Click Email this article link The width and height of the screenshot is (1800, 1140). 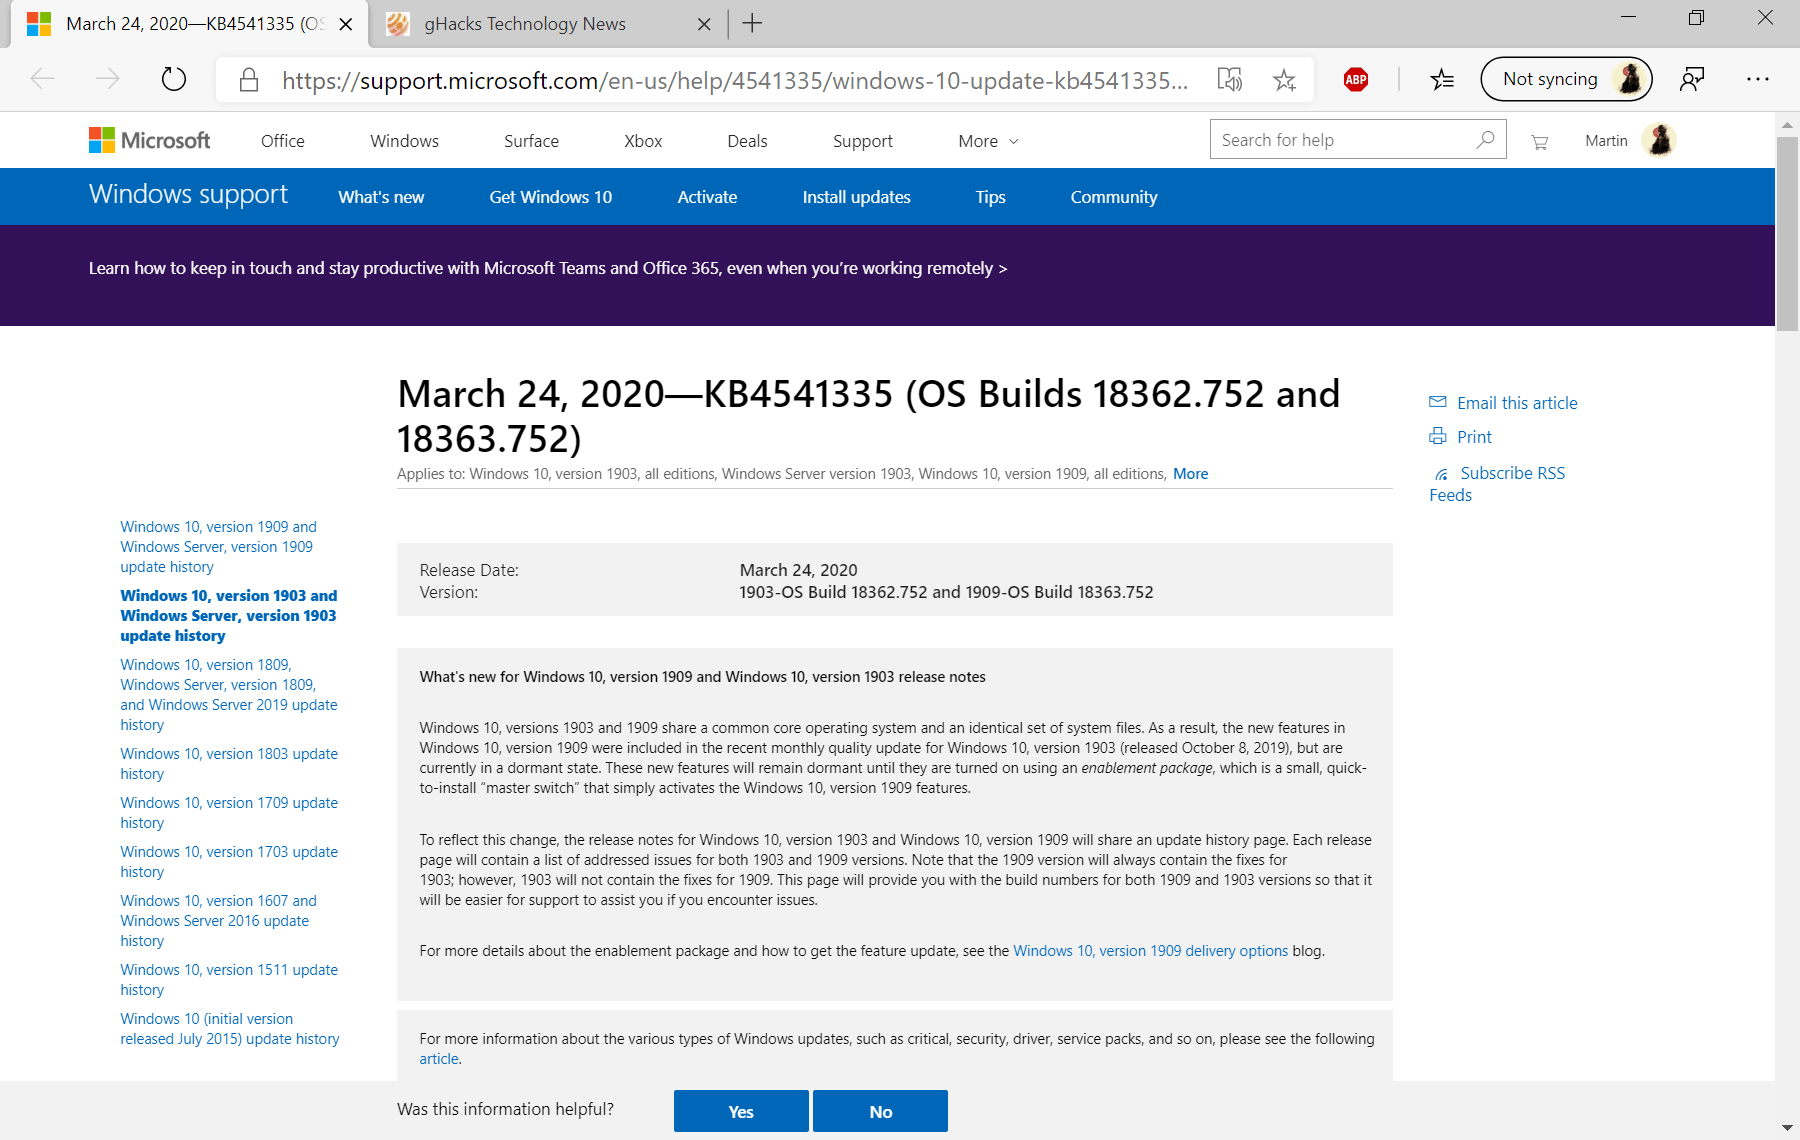(1517, 403)
